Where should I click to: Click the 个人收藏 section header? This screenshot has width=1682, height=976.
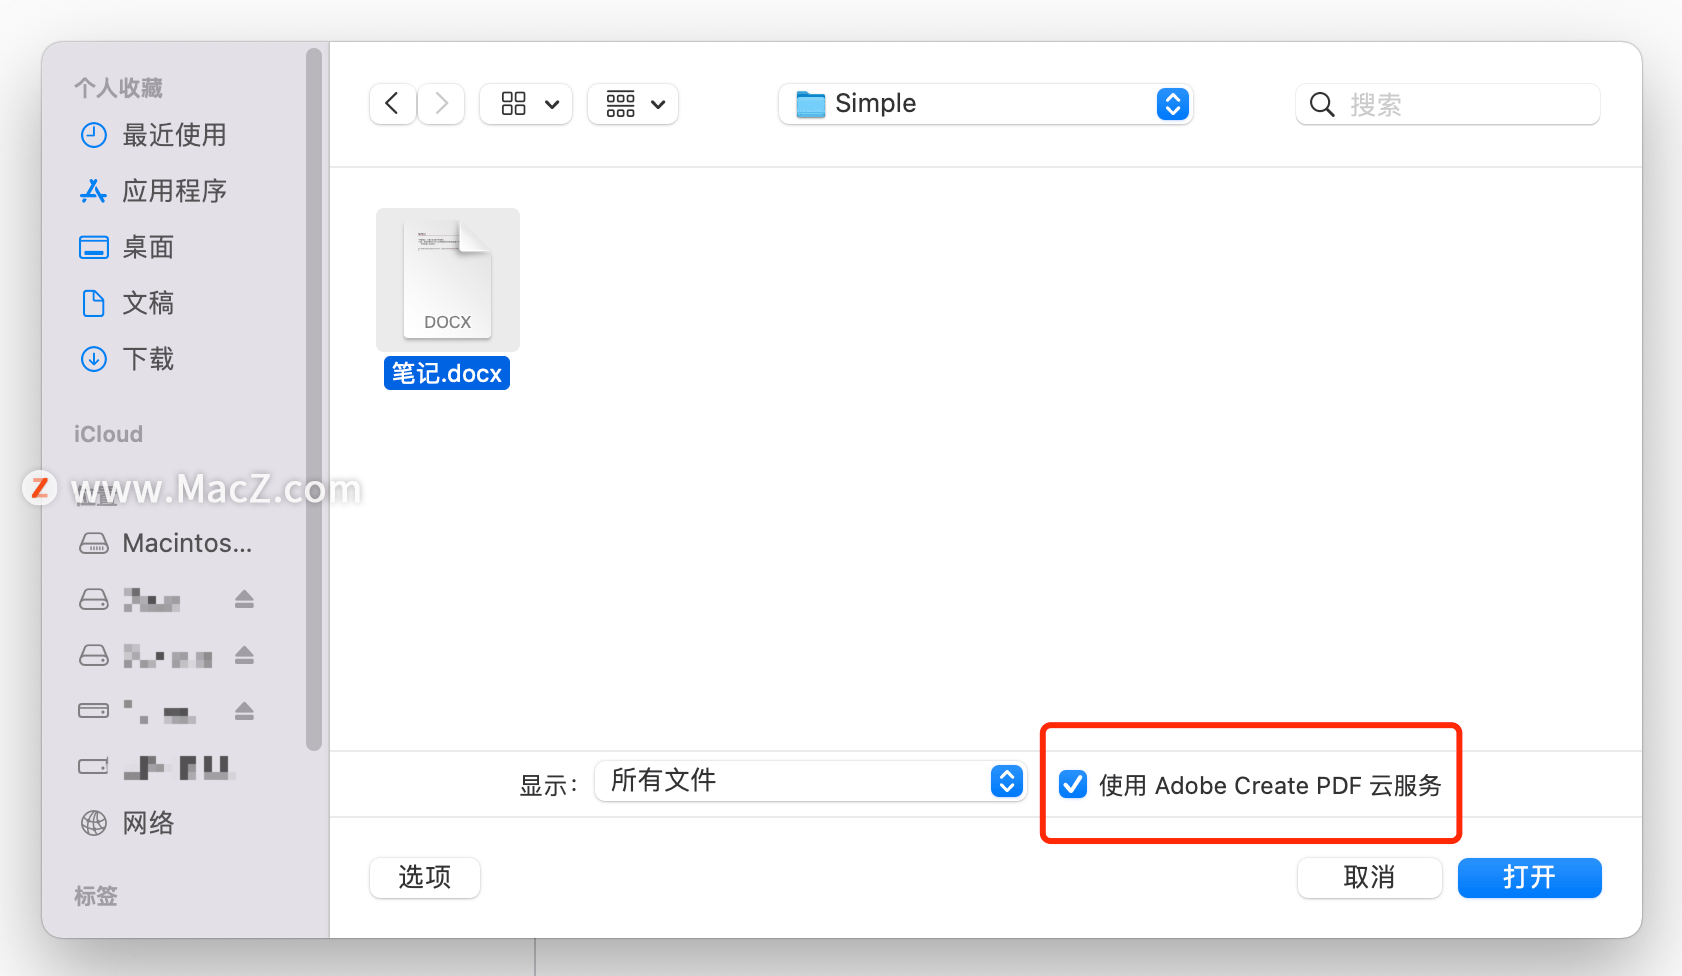(x=118, y=88)
